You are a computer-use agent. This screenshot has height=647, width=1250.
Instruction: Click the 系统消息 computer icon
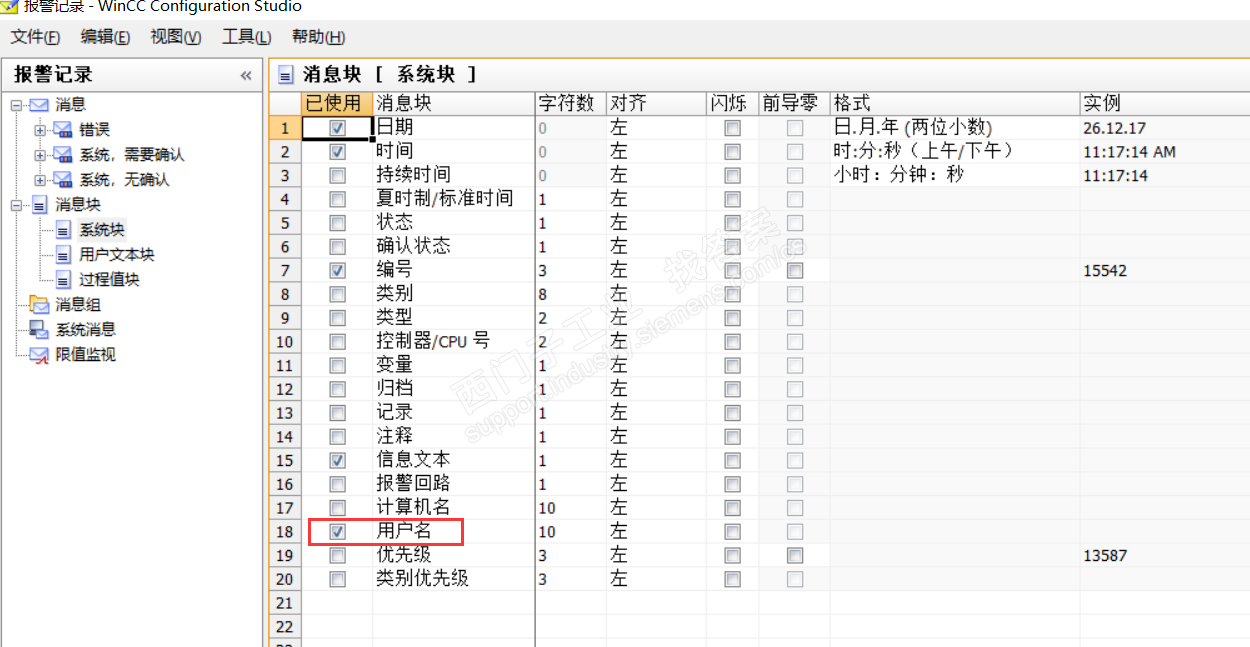click(x=39, y=330)
